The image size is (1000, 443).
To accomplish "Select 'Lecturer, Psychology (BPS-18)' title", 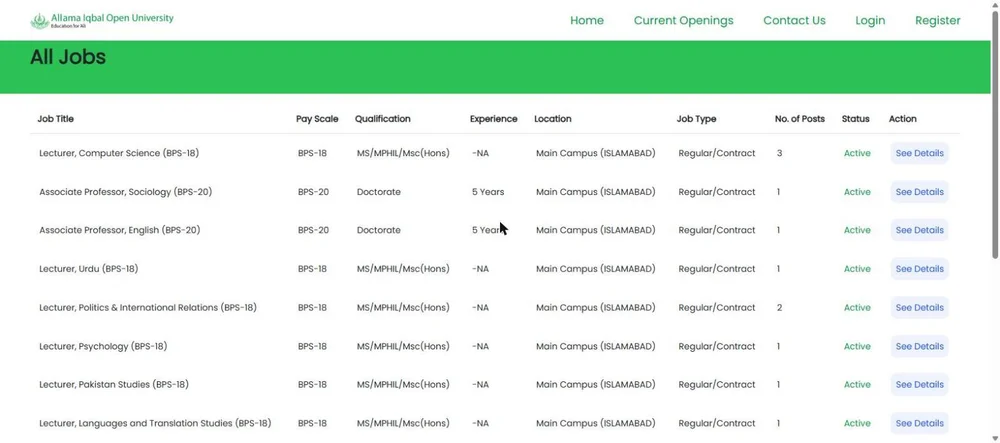I will pyautogui.click(x=103, y=346).
